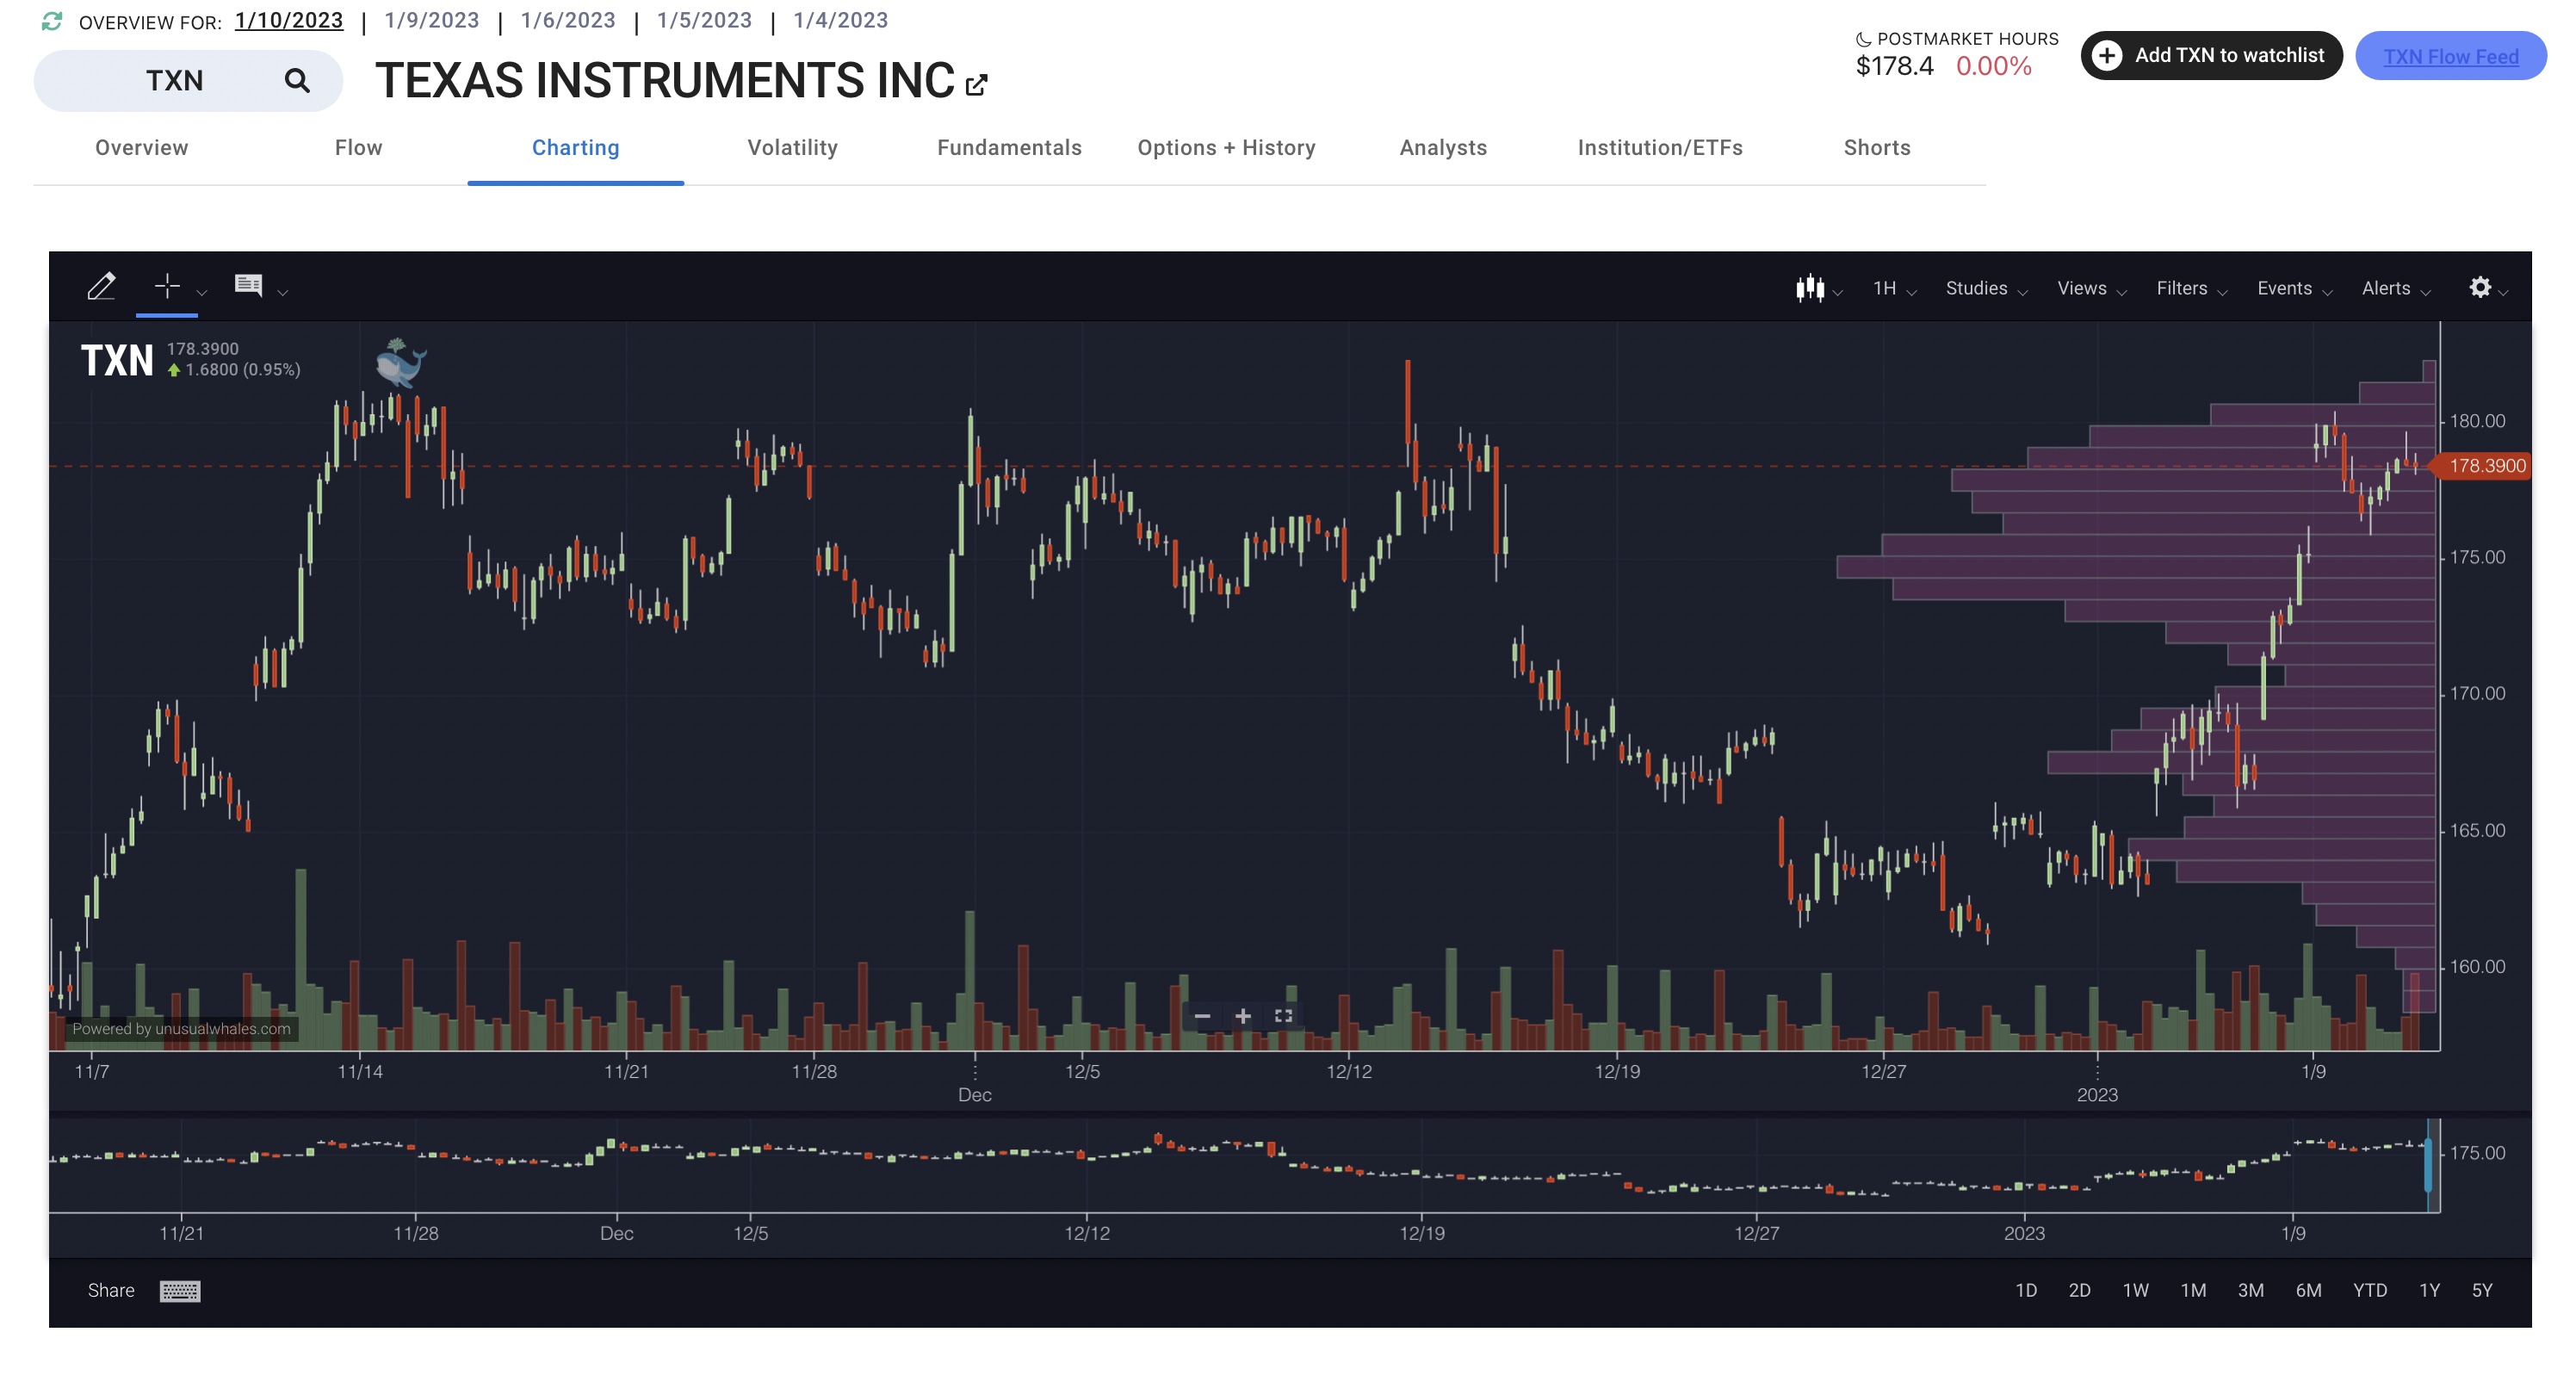
Task: Set chart range to 3M
Action: point(2251,1290)
